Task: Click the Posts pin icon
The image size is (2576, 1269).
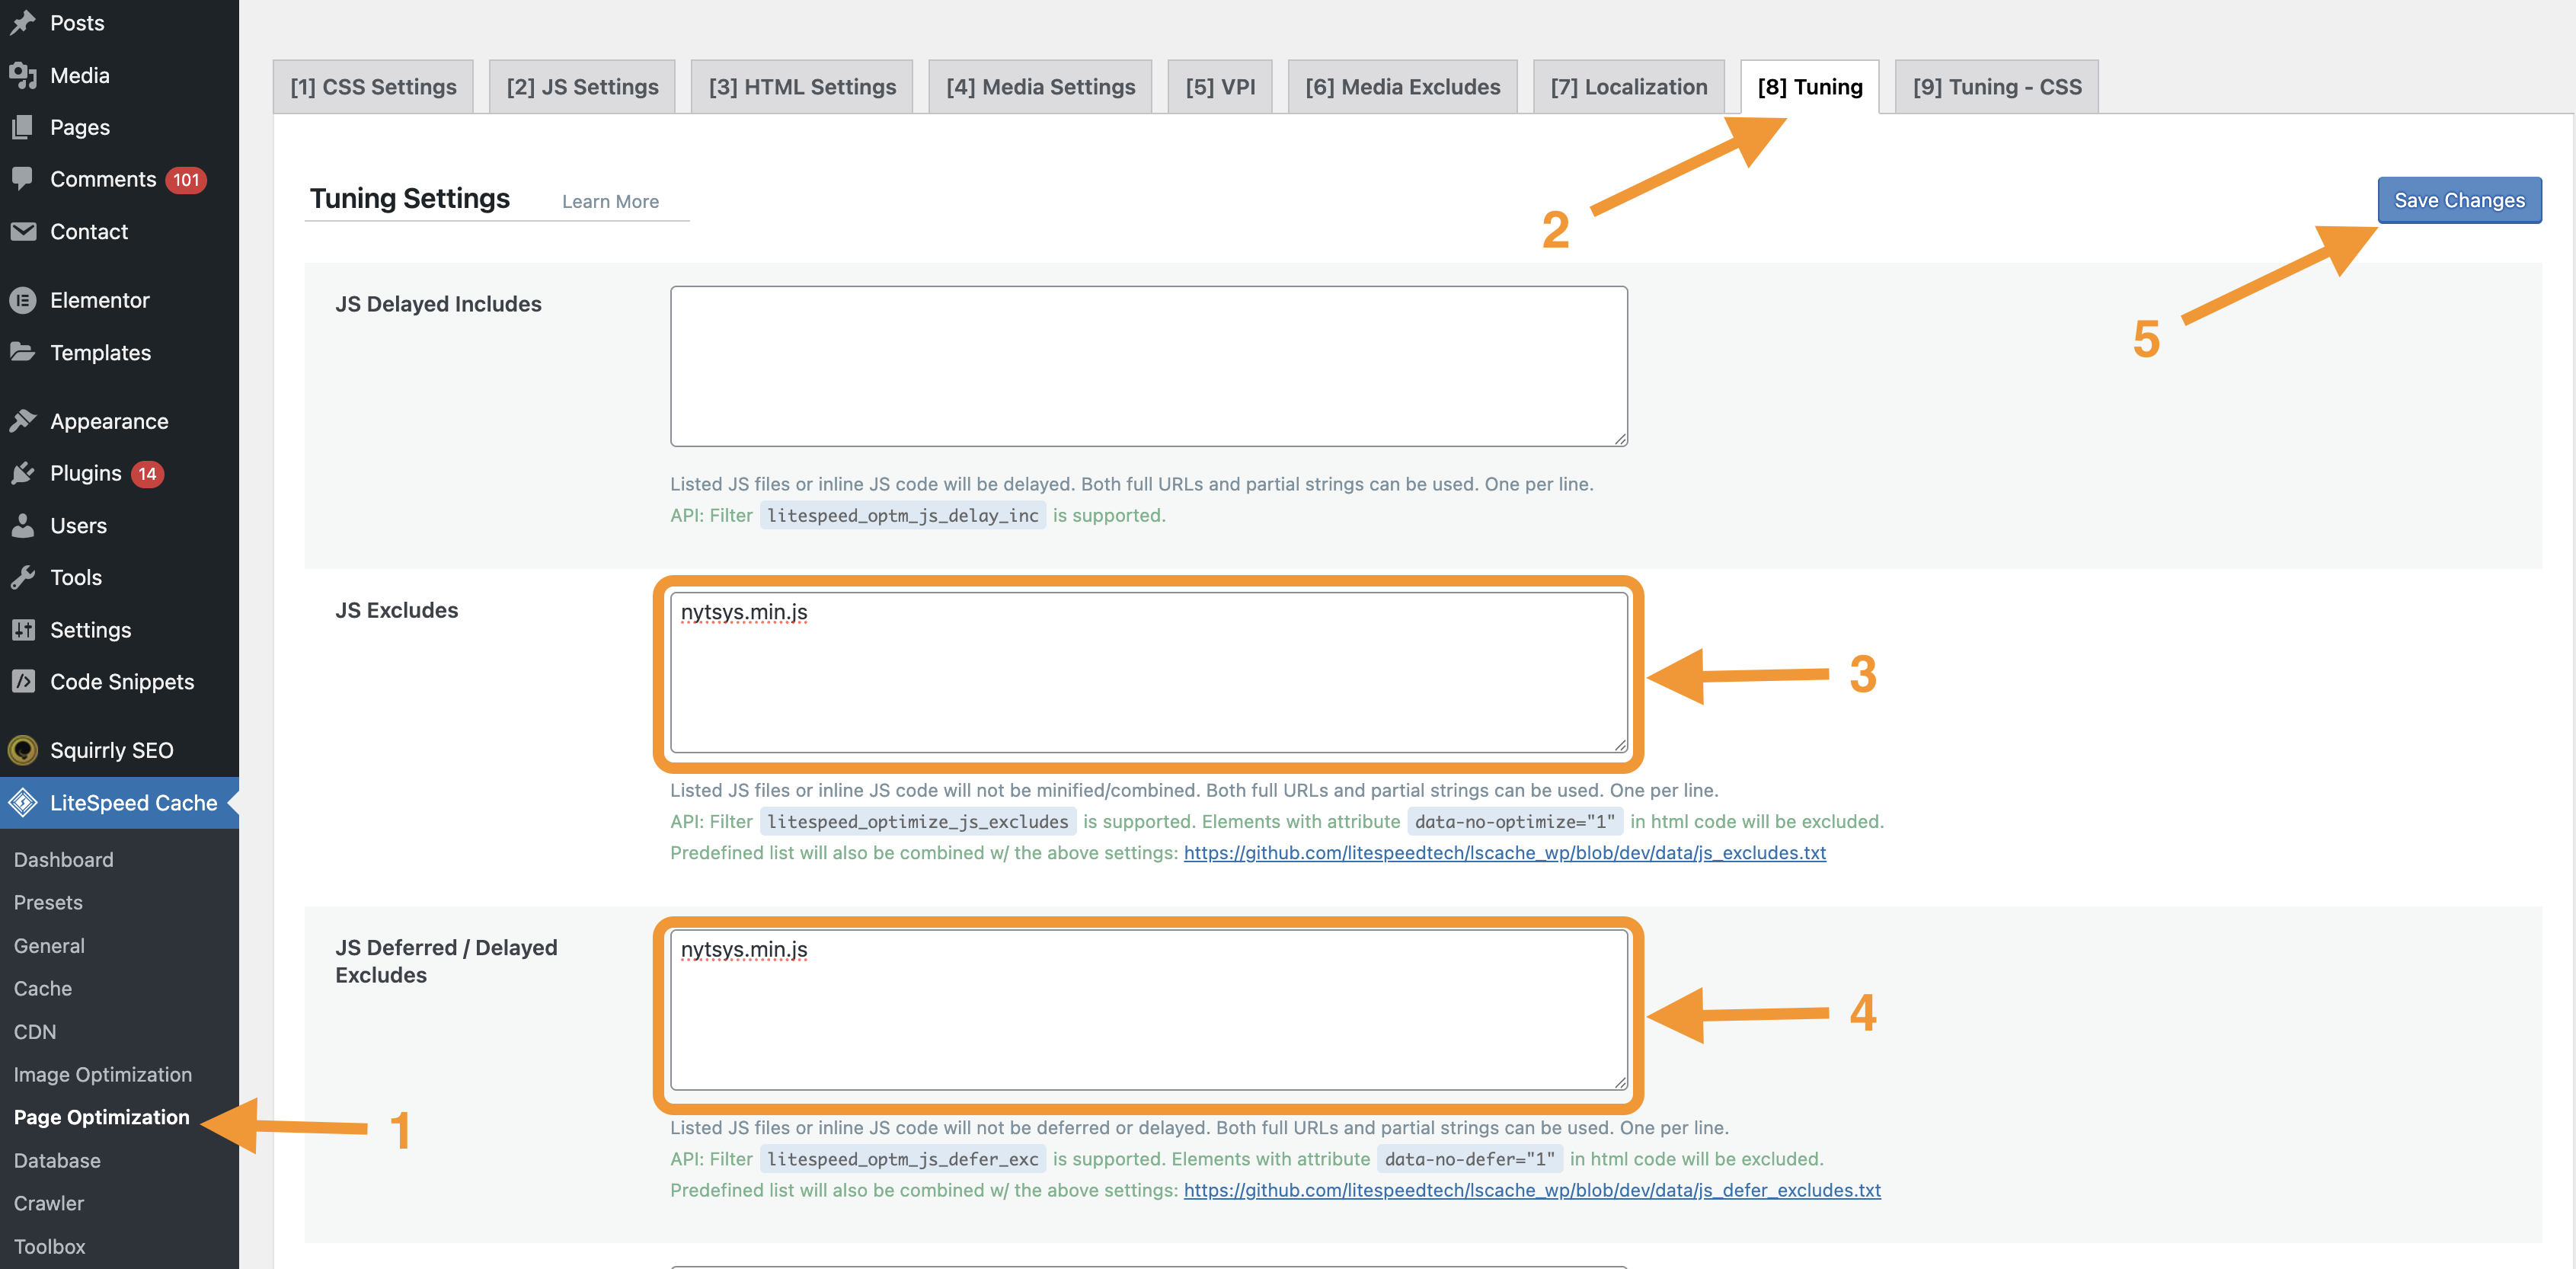Action: point(23,22)
